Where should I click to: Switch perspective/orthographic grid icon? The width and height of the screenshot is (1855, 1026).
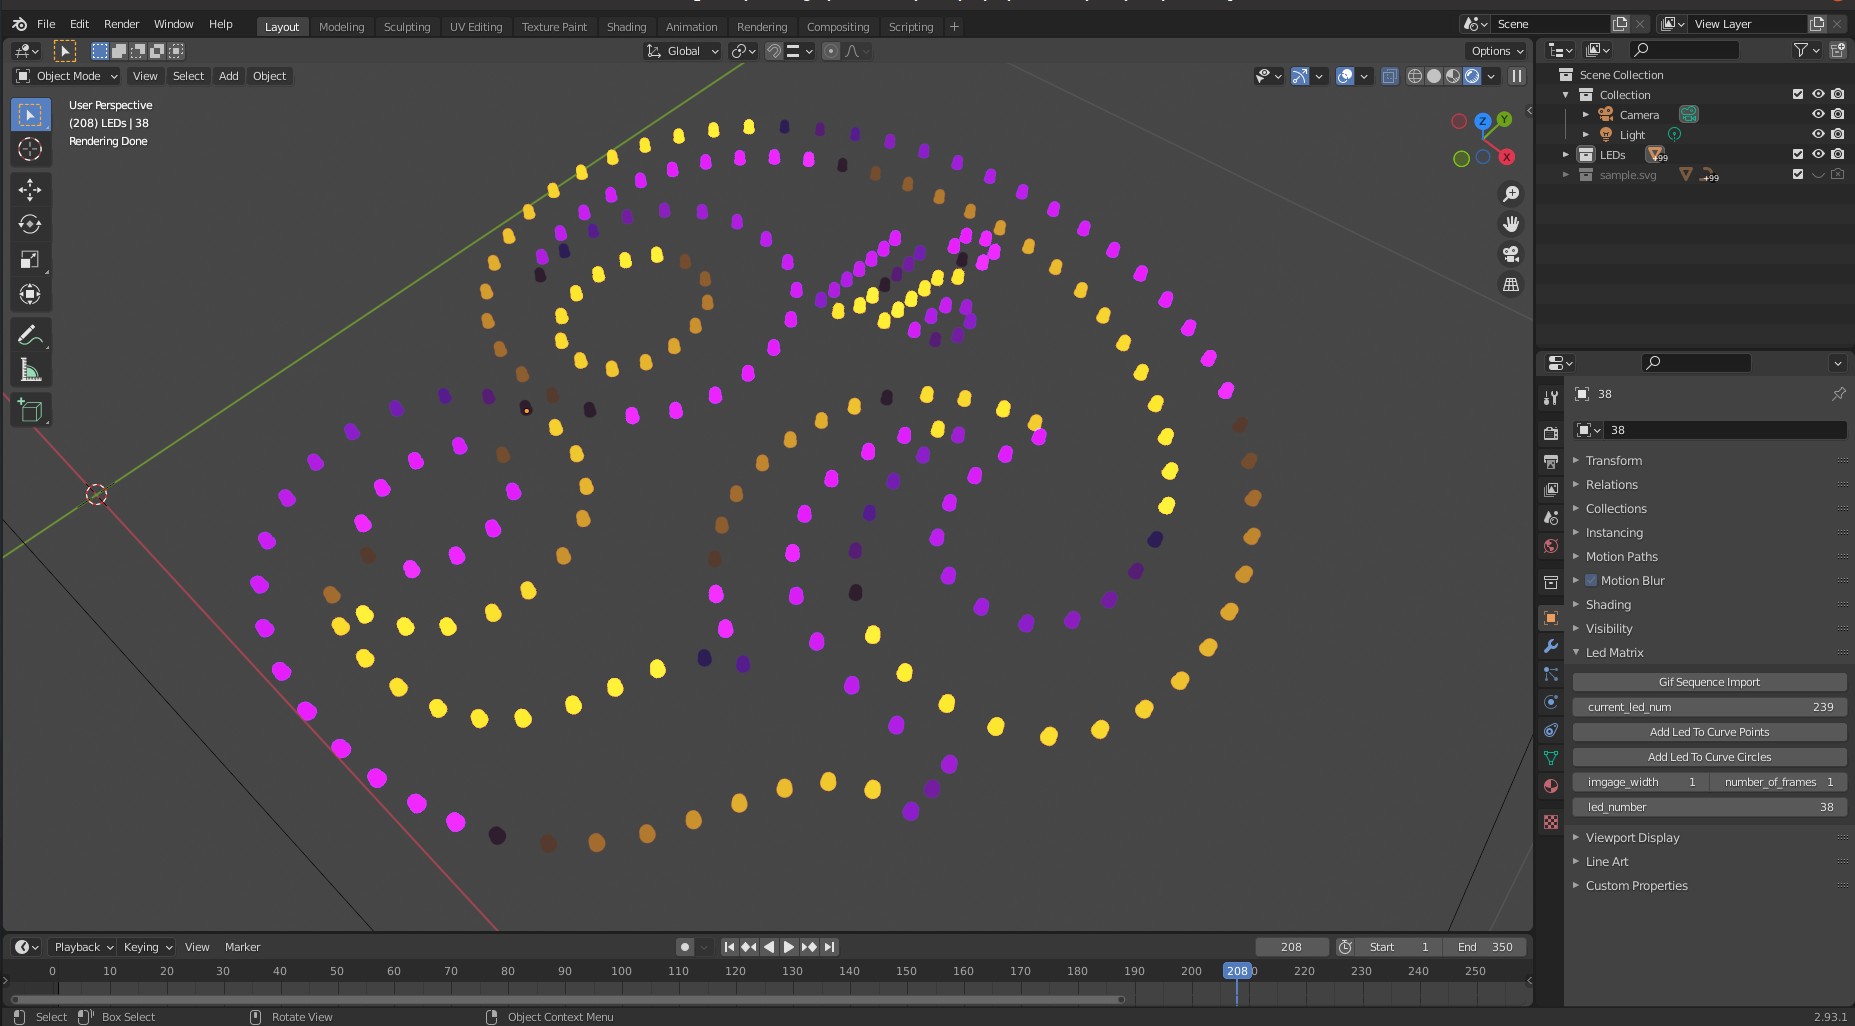pos(1511,285)
